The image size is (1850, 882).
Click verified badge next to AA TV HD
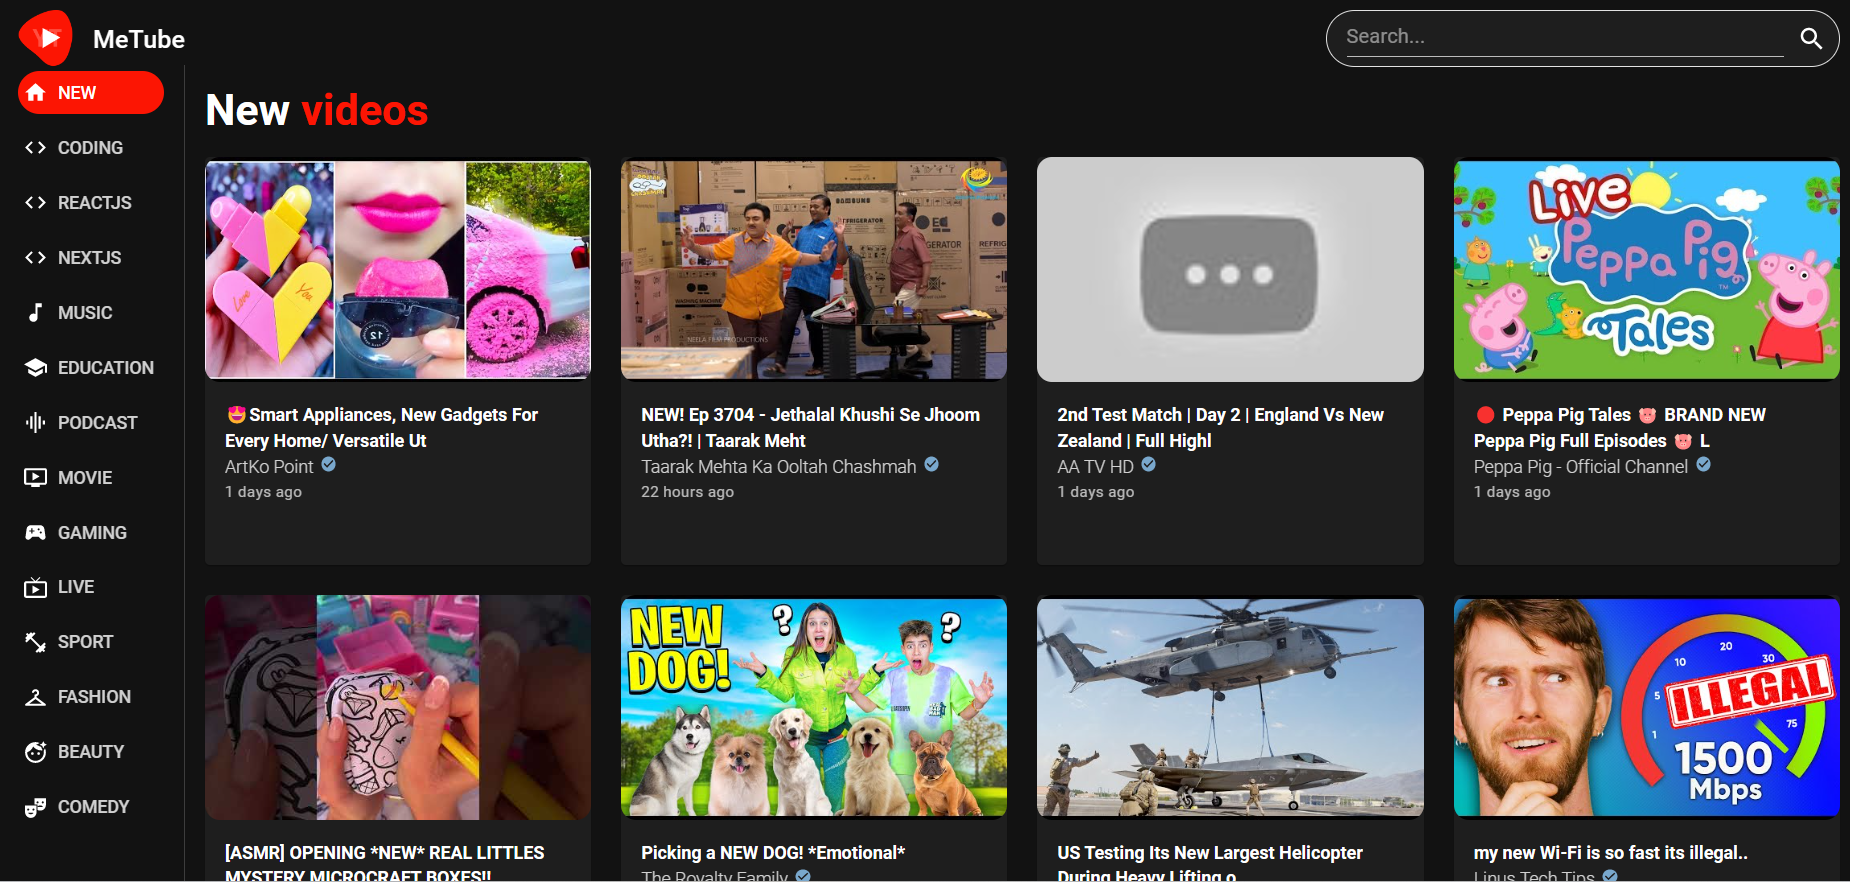(1148, 465)
